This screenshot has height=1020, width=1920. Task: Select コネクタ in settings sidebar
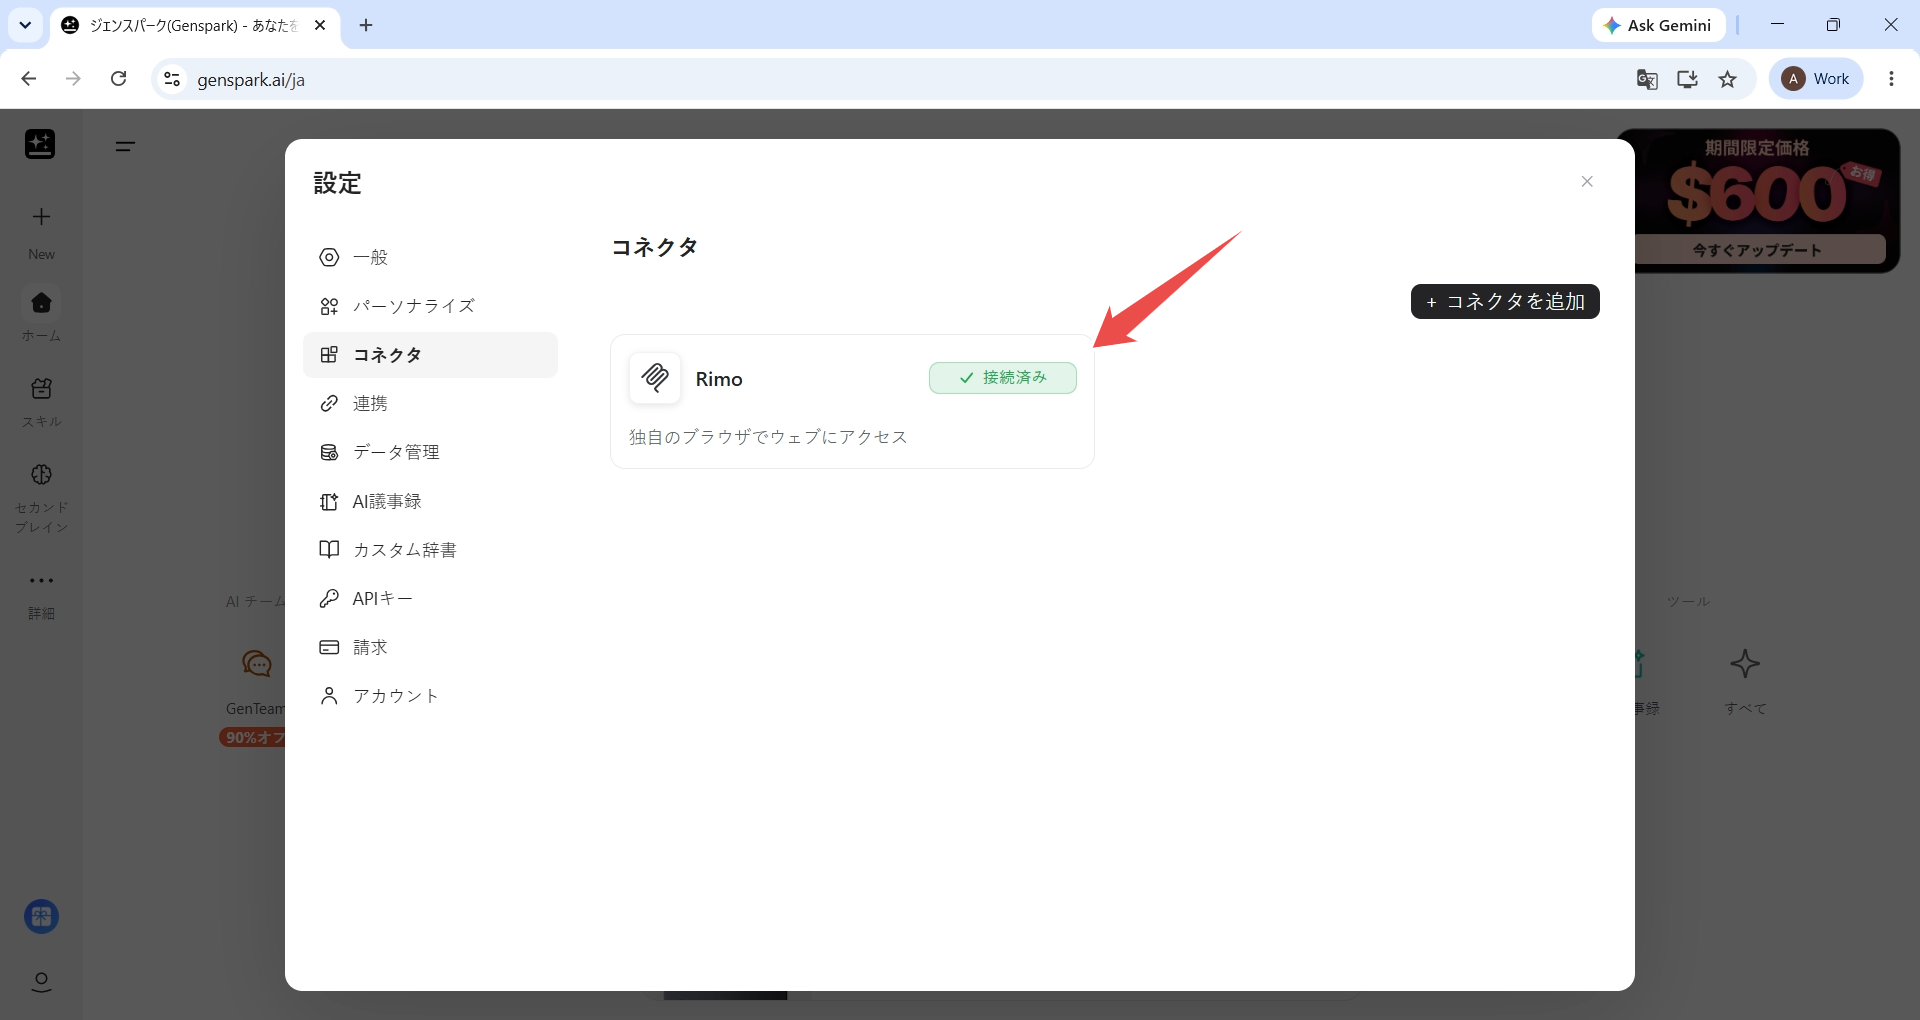pyautogui.click(x=430, y=355)
